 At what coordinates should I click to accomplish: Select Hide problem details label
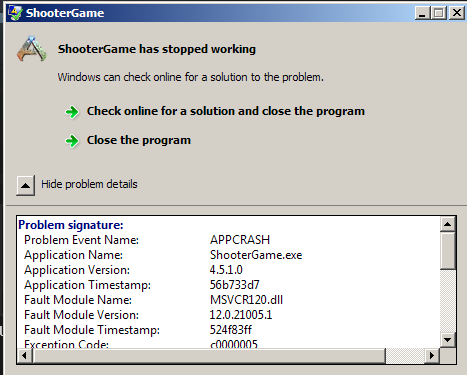point(89,184)
